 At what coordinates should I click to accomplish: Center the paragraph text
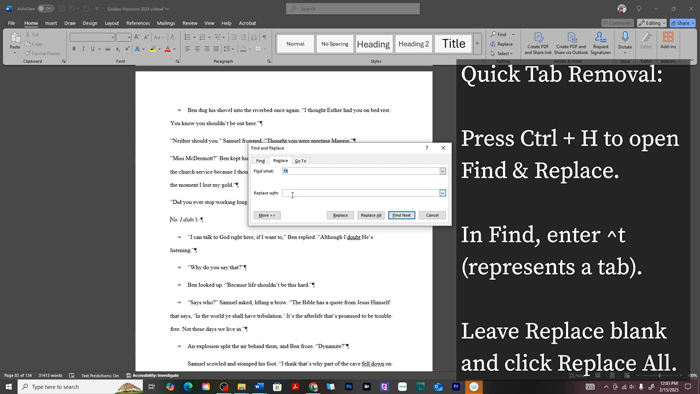197,49
